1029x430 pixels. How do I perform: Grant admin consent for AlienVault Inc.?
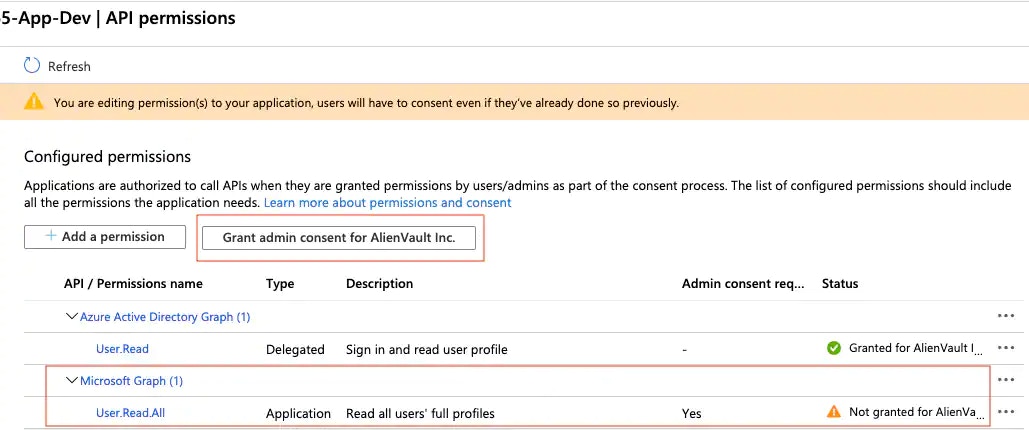point(339,238)
